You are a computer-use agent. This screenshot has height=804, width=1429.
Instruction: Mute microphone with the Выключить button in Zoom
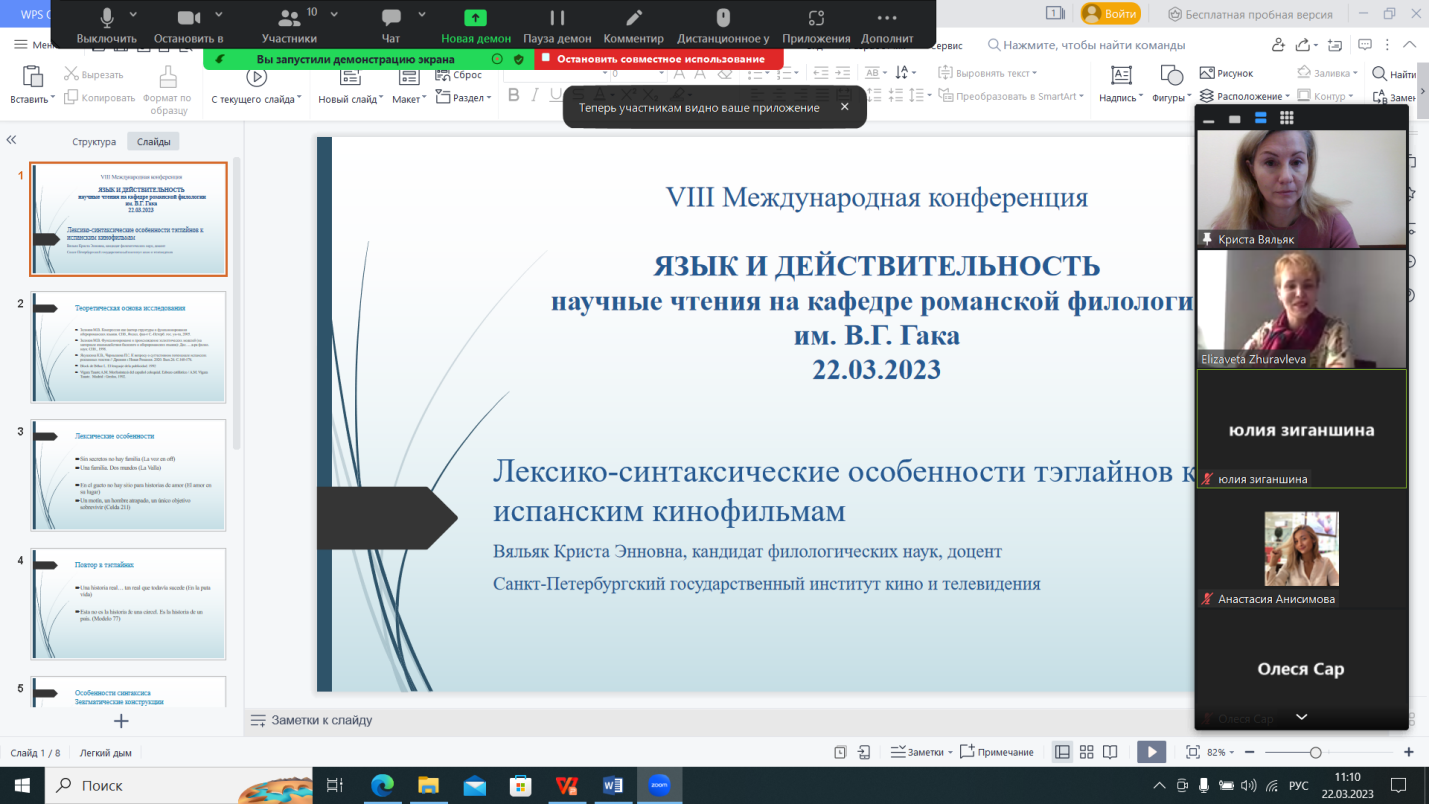106,25
